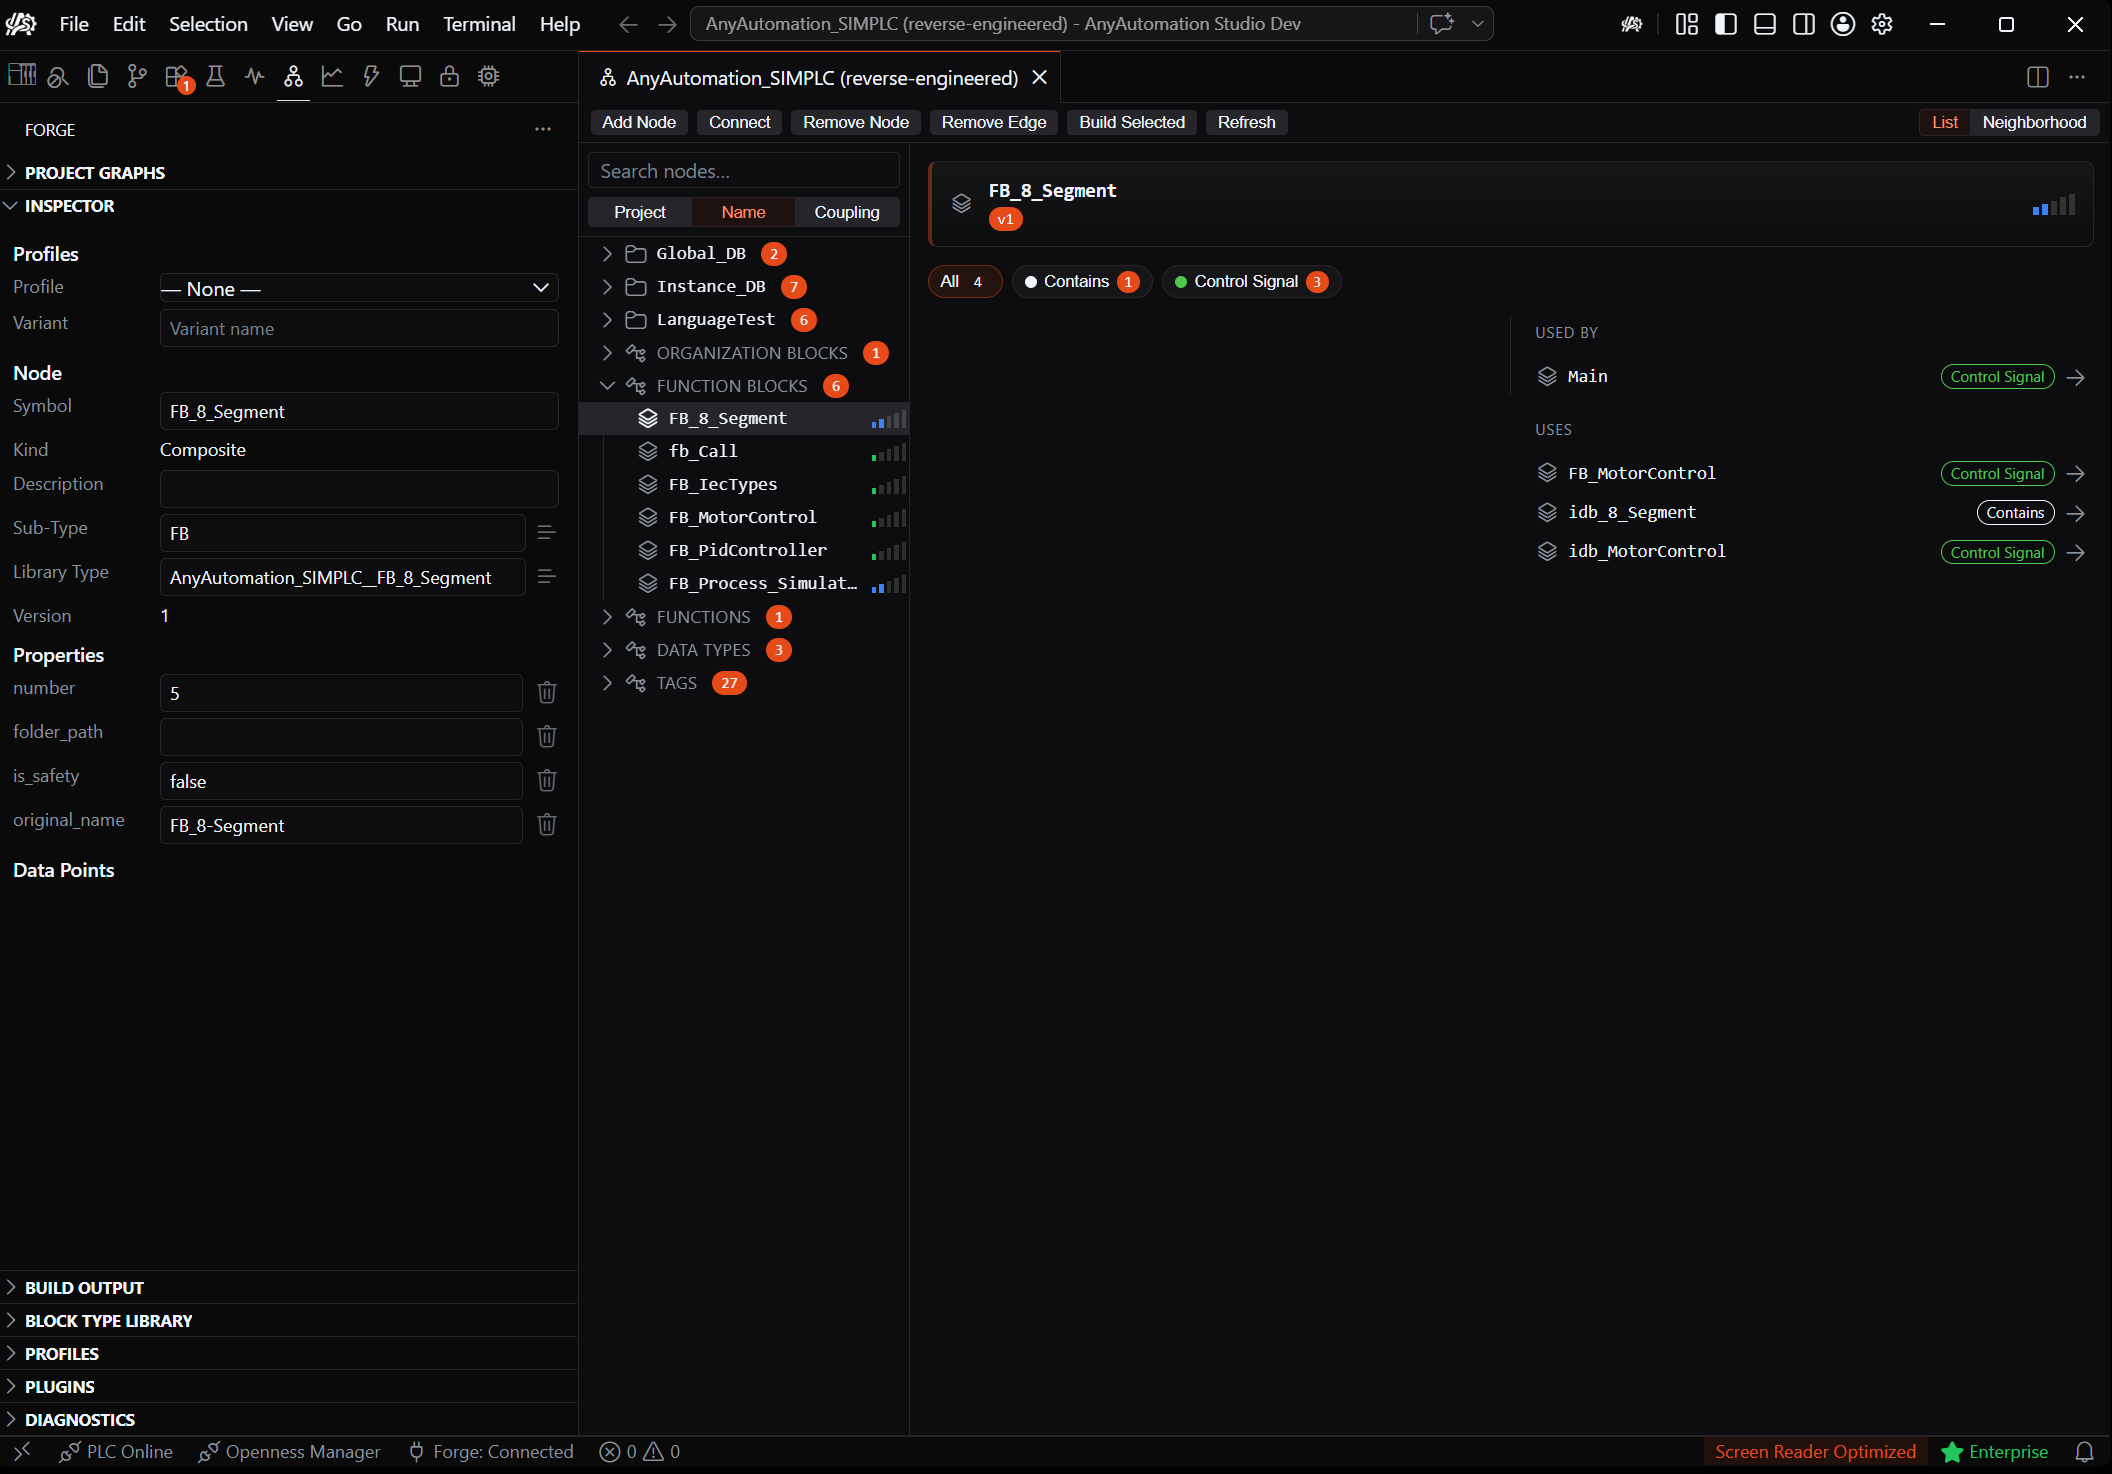Image resolution: width=2112 pixels, height=1474 pixels.
Task: Open the Terminal menu
Action: click(x=479, y=24)
